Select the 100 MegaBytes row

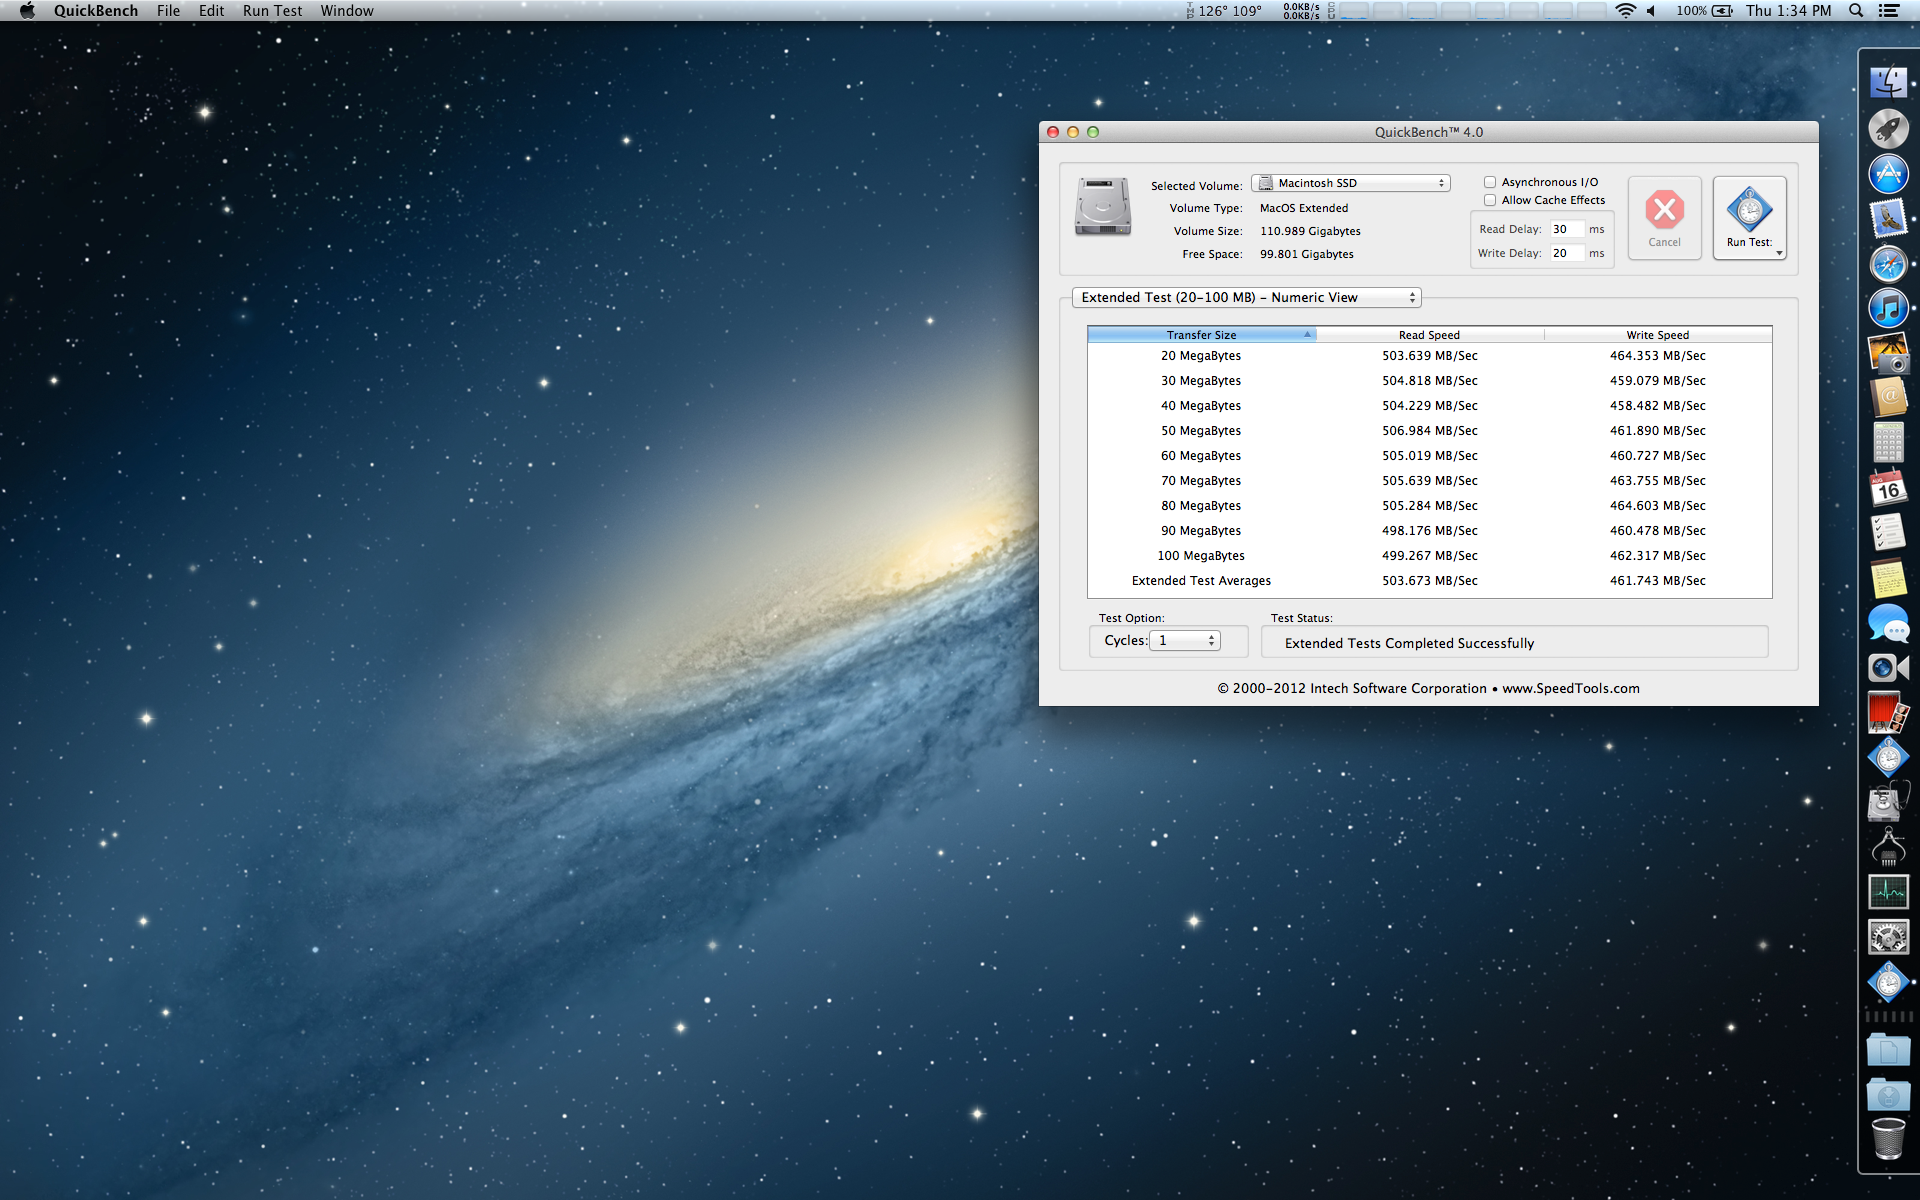pos(1429,556)
